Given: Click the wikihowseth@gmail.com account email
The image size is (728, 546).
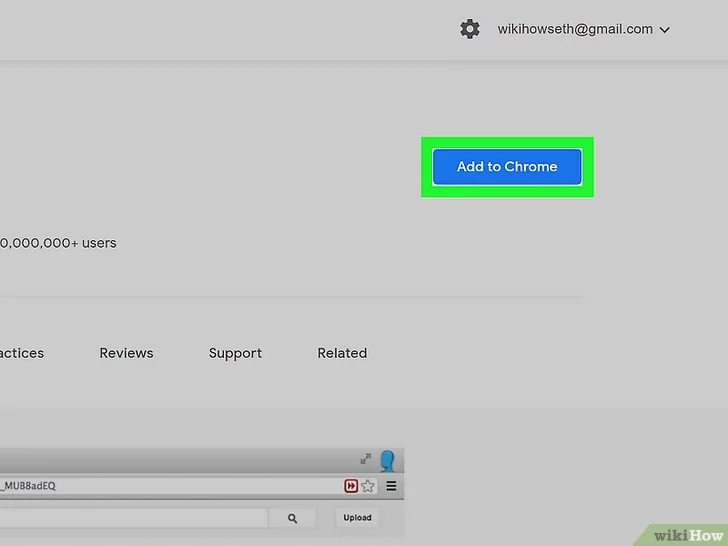Looking at the screenshot, I should [x=575, y=29].
